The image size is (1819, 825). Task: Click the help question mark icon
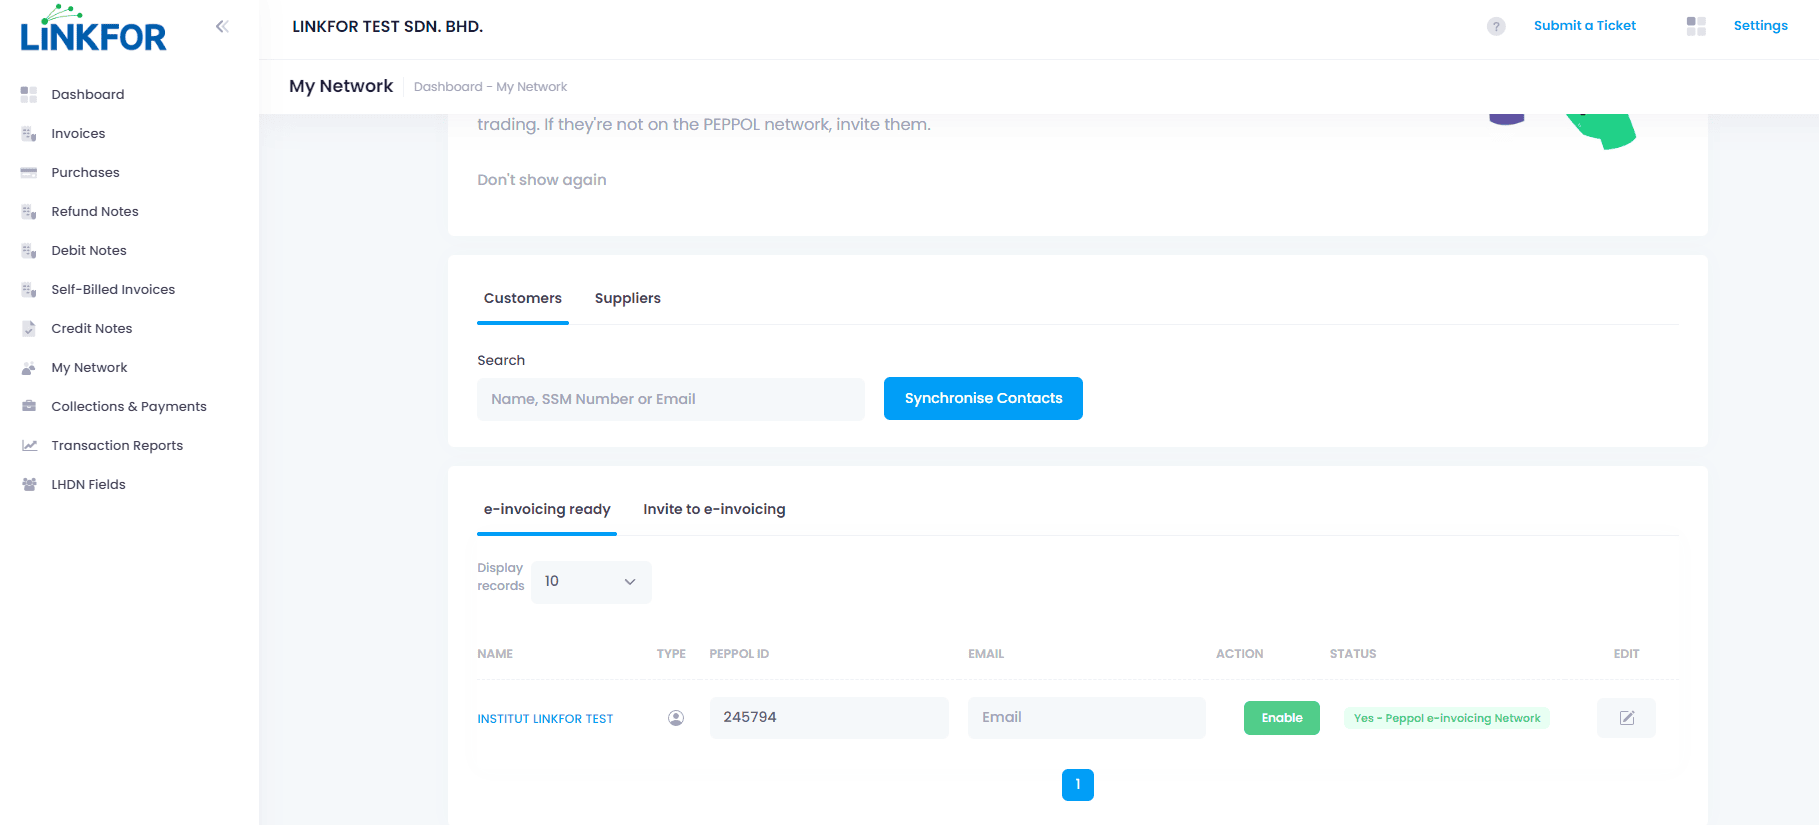pyautogui.click(x=1495, y=26)
